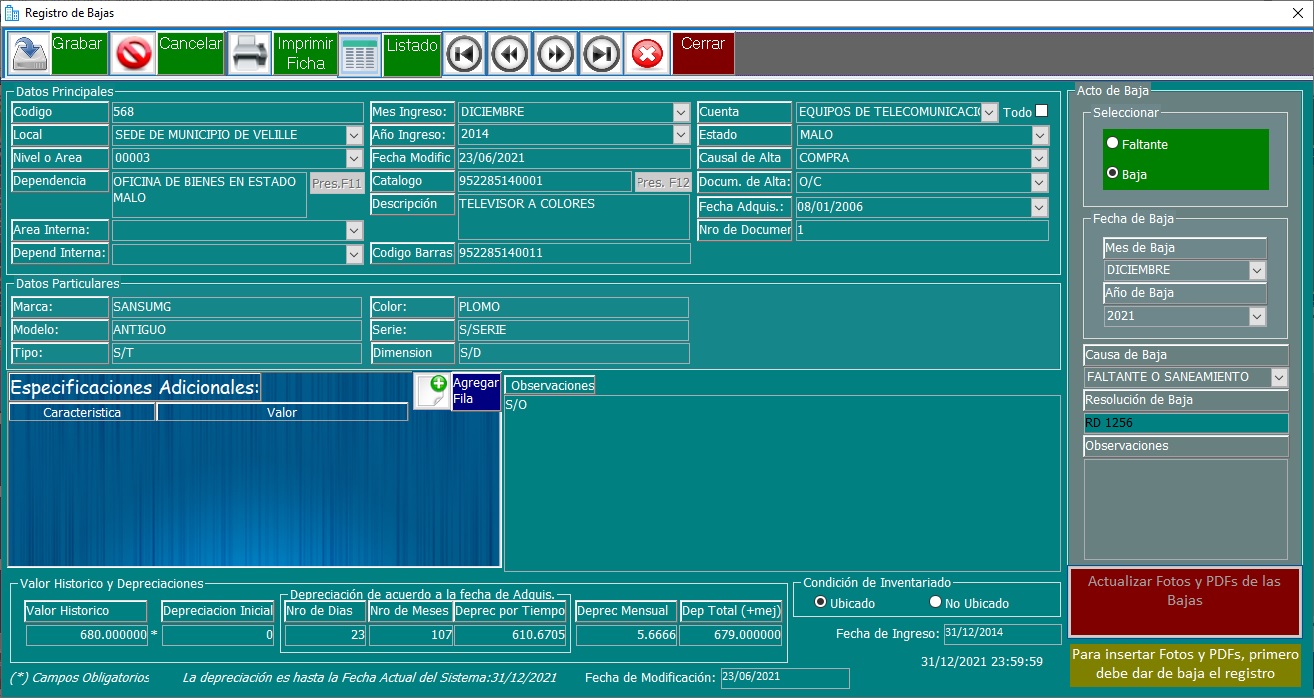Open the Causa de Baja dropdown
1314x698 pixels.
pos(1279,377)
